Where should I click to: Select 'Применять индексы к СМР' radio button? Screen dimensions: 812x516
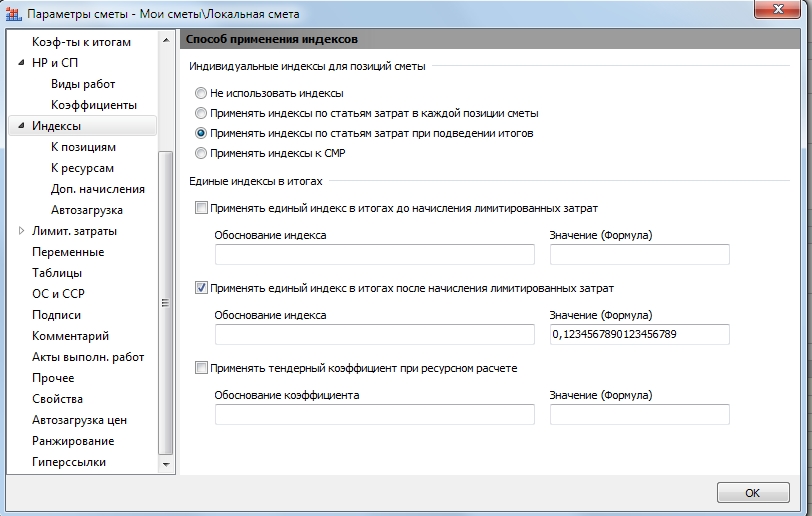[200, 153]
